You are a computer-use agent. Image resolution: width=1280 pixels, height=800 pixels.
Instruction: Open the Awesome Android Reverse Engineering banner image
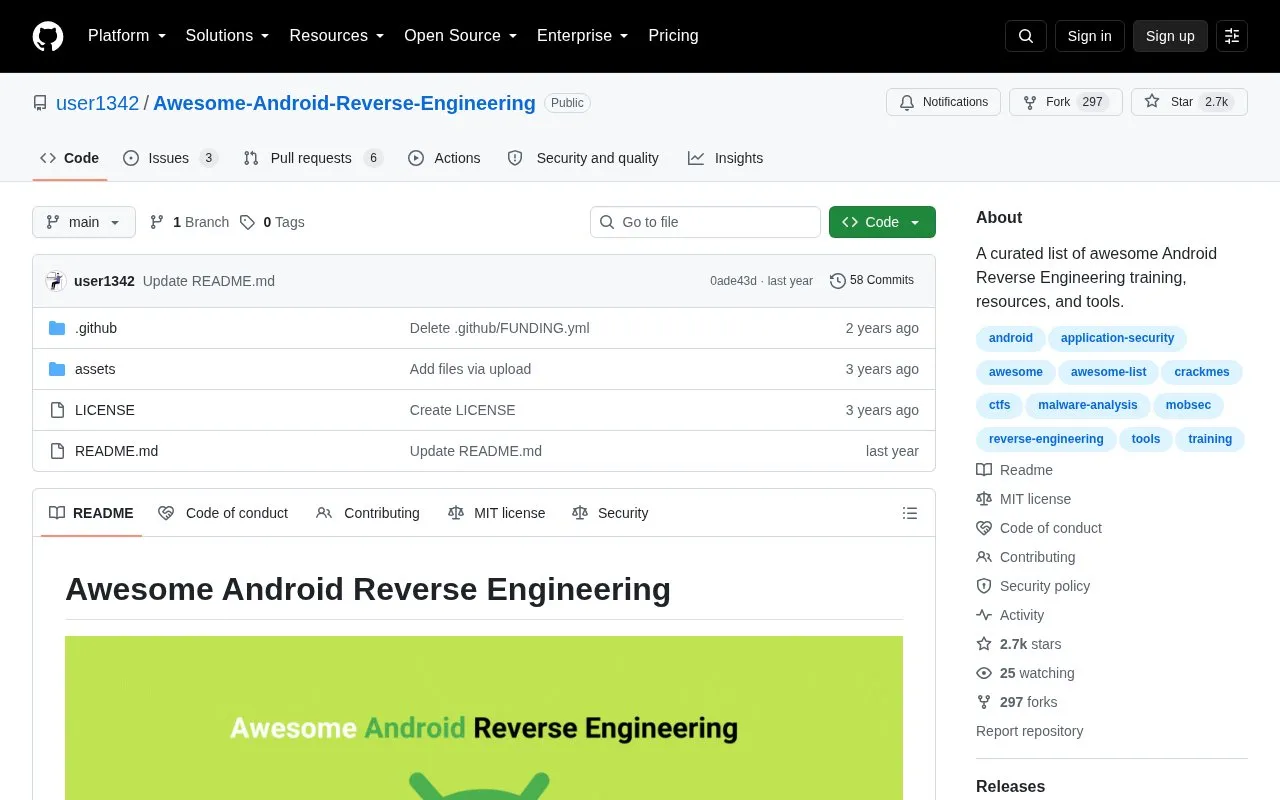[484, 718]
